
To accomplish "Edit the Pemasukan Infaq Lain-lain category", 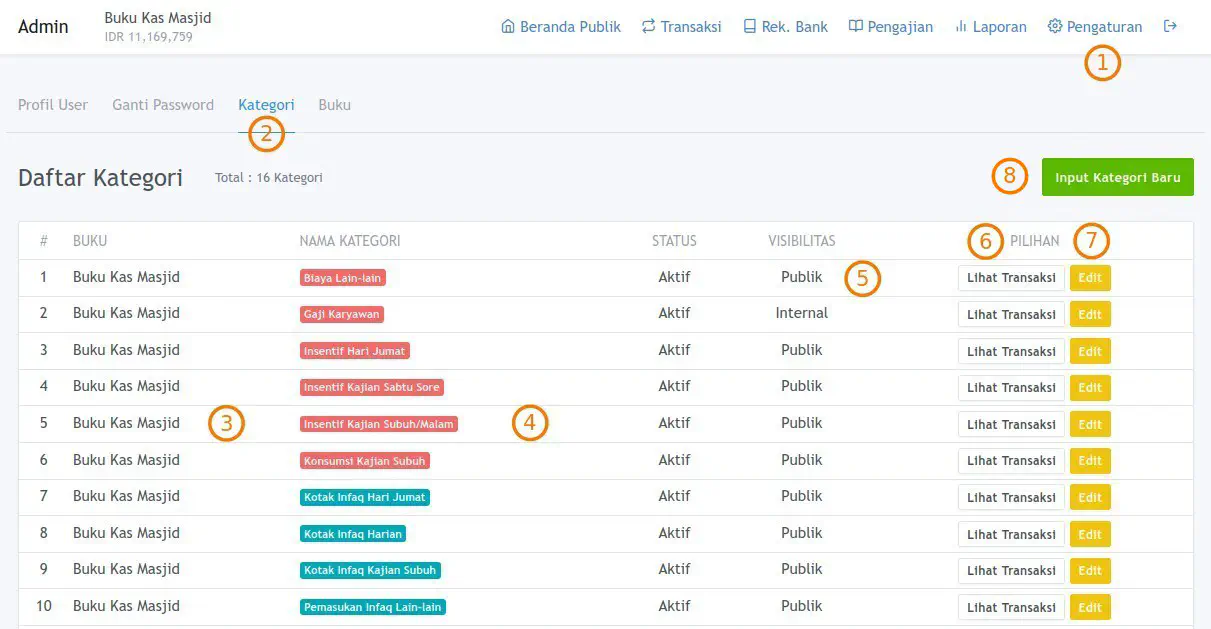I will point(1090,607).
